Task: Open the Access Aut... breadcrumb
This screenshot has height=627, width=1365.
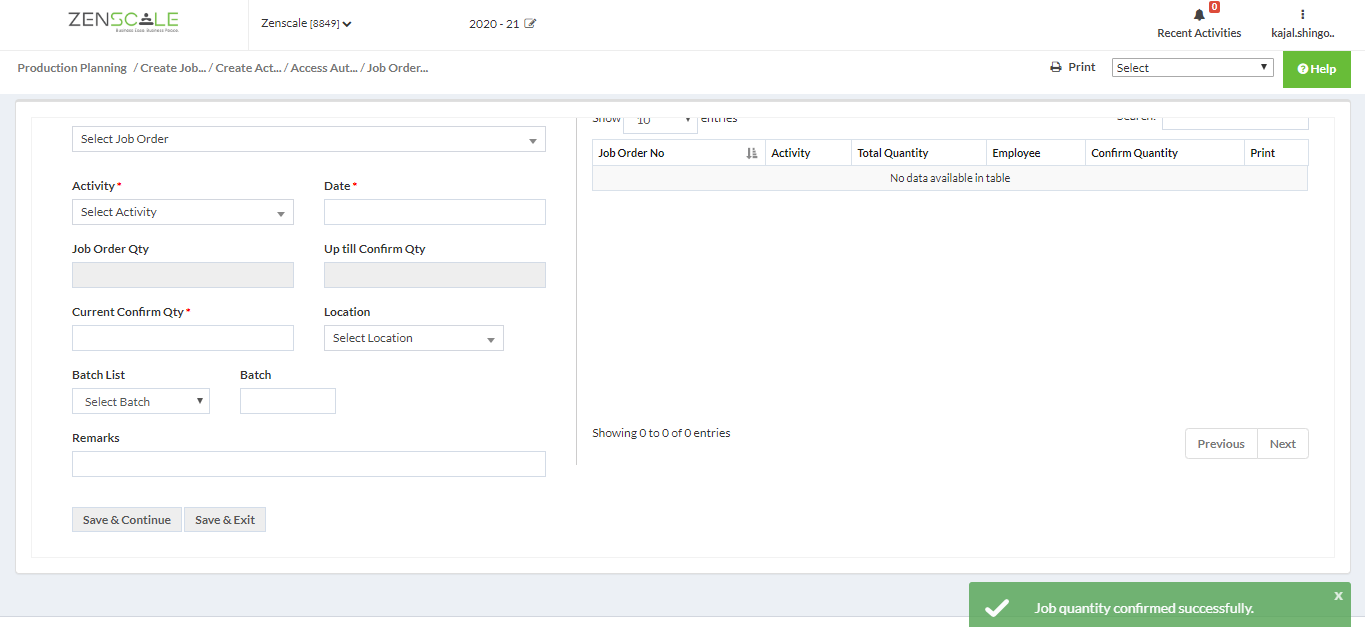Action: [x=324, y=68]
